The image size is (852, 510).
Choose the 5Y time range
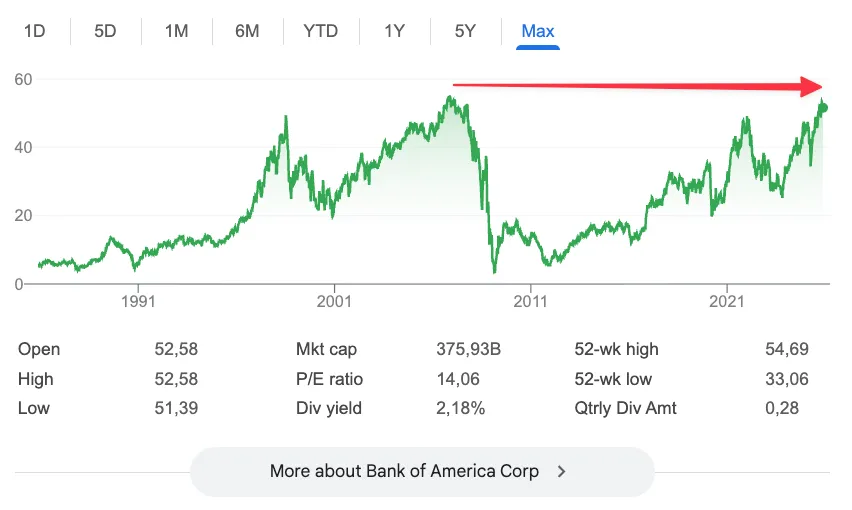point(465,31)
